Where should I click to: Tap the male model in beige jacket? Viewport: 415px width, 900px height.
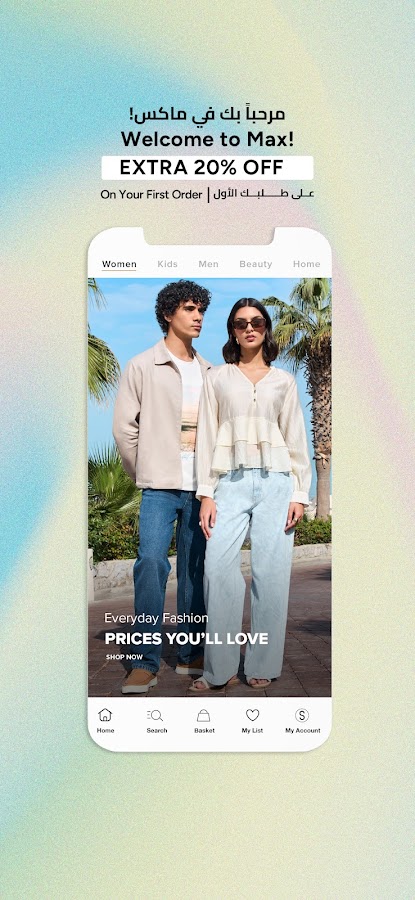coord(160,482)
